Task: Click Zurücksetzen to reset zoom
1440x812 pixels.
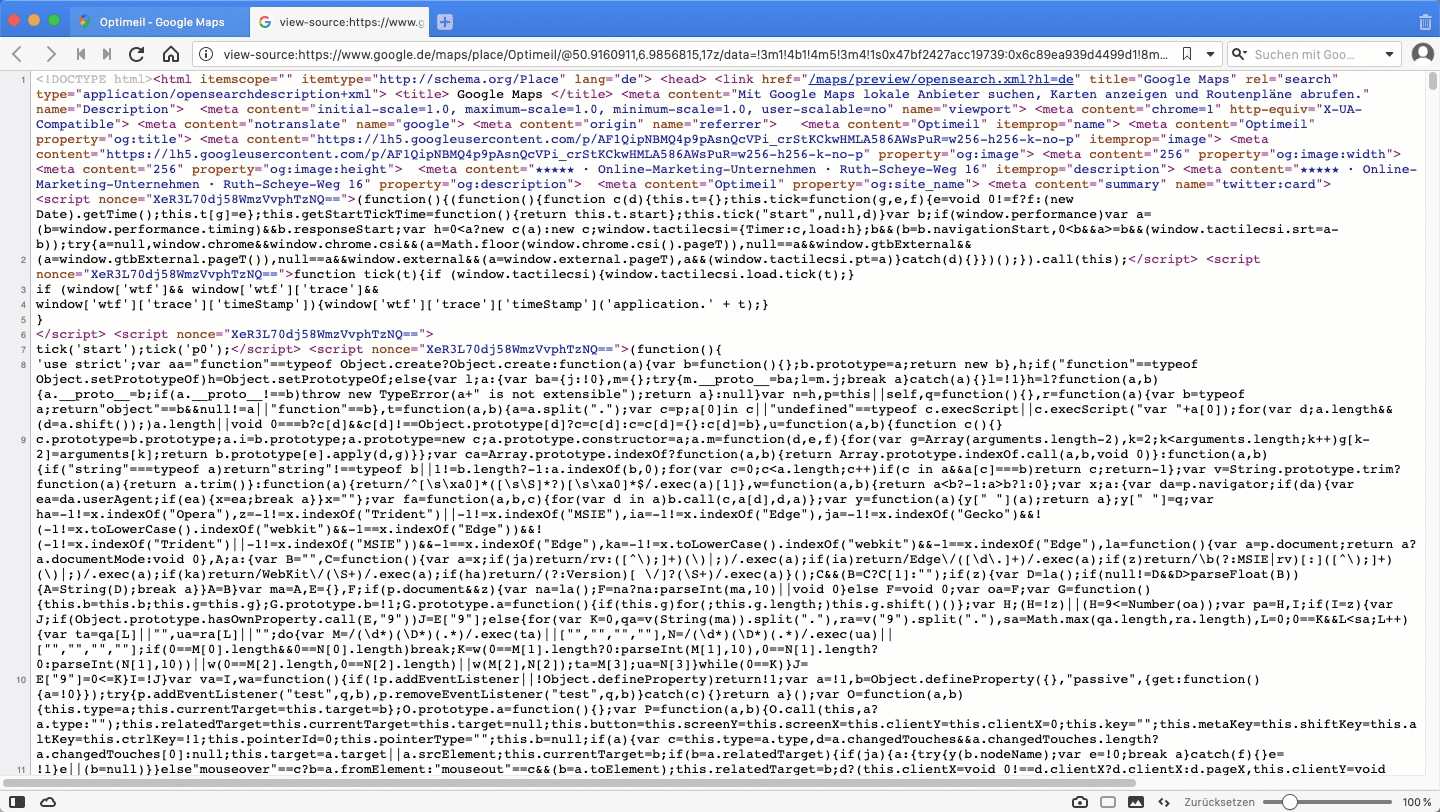Action: coord(1217,802)
